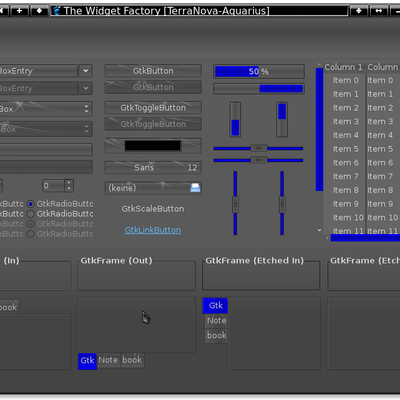Screen dimensions: 400x400
Task: Select Item 4 in Column 1
Action: coord(345,135)
